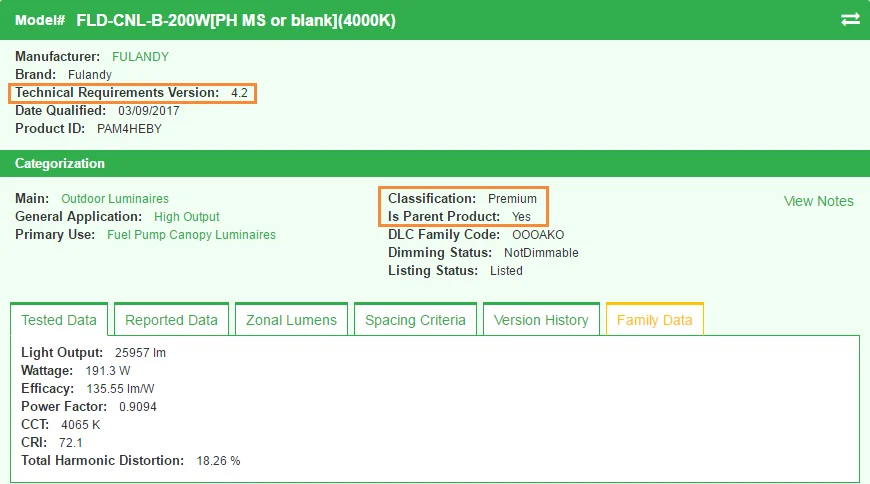Open the Version History tab

click(541, 320)
